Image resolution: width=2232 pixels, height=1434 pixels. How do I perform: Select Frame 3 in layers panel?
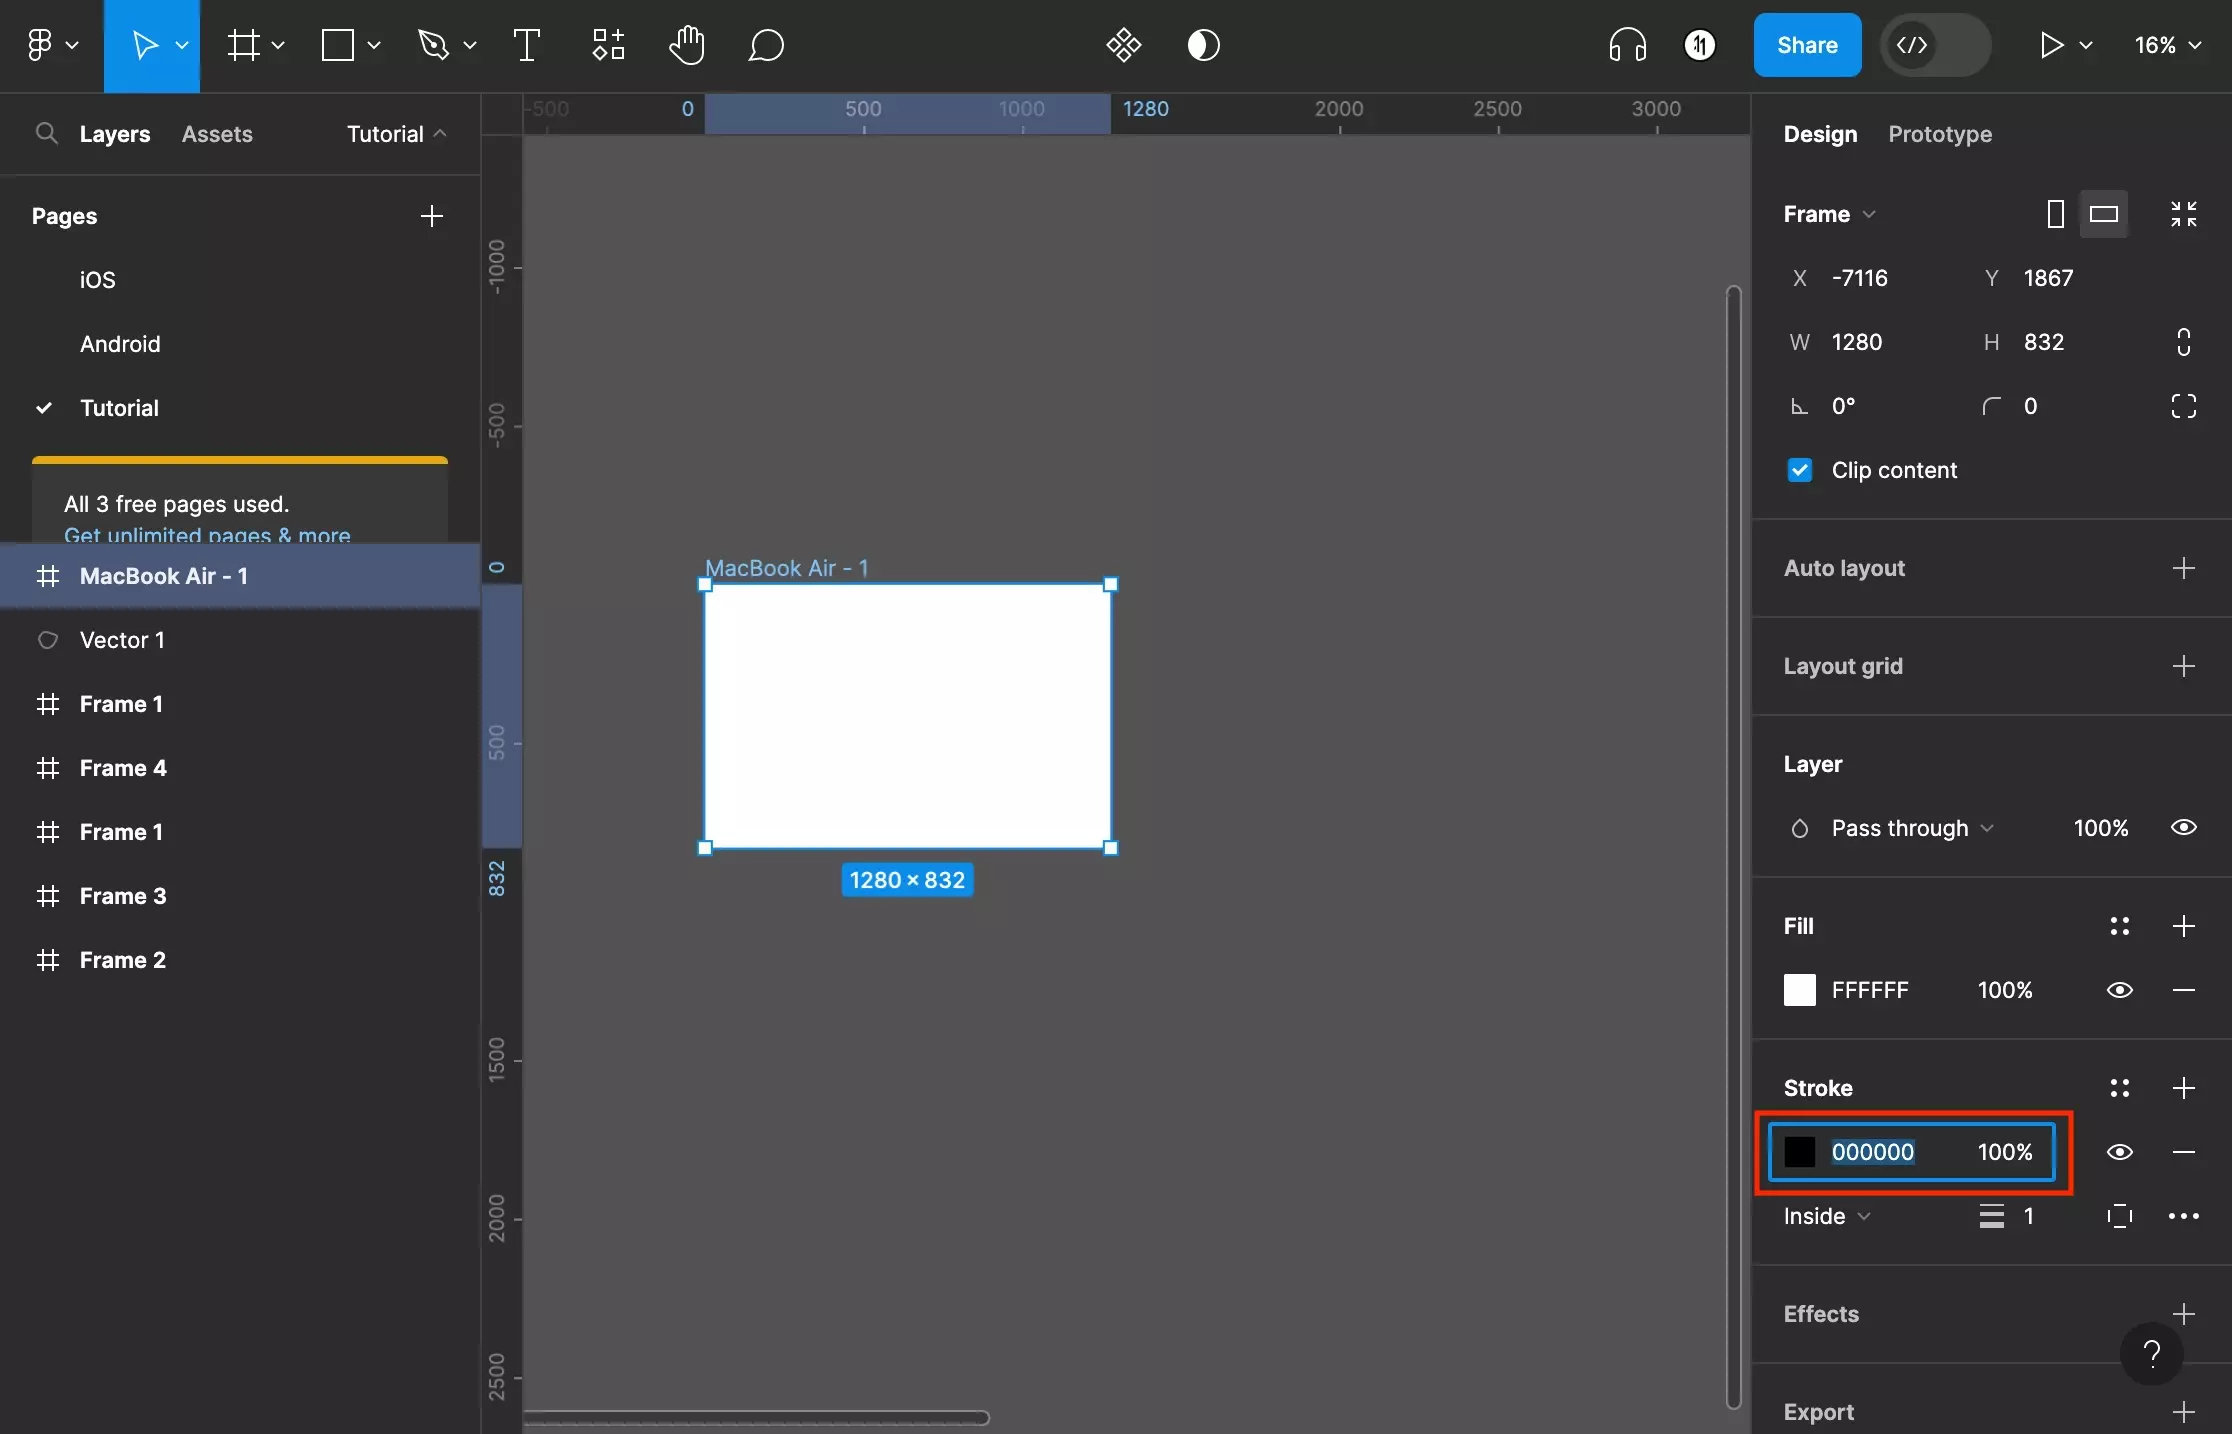click(120, 895)
